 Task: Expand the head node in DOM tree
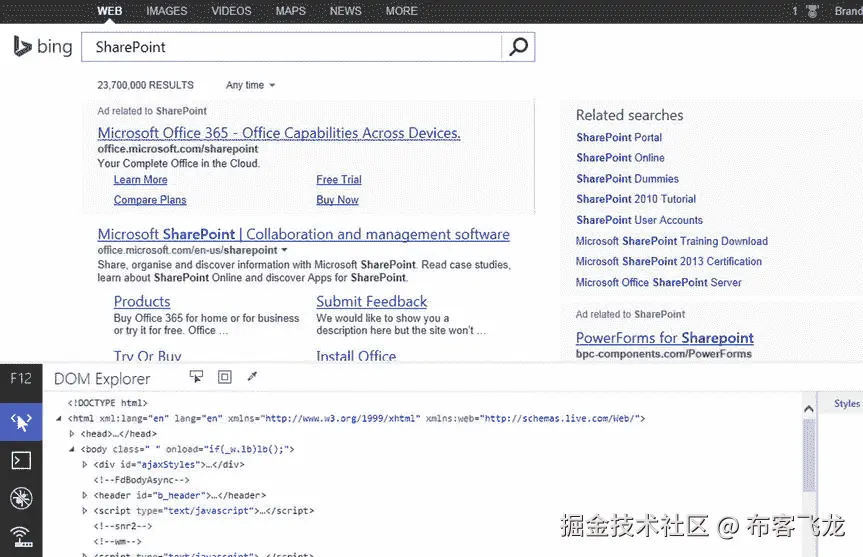pyautogui.click(x=72, y=434)
